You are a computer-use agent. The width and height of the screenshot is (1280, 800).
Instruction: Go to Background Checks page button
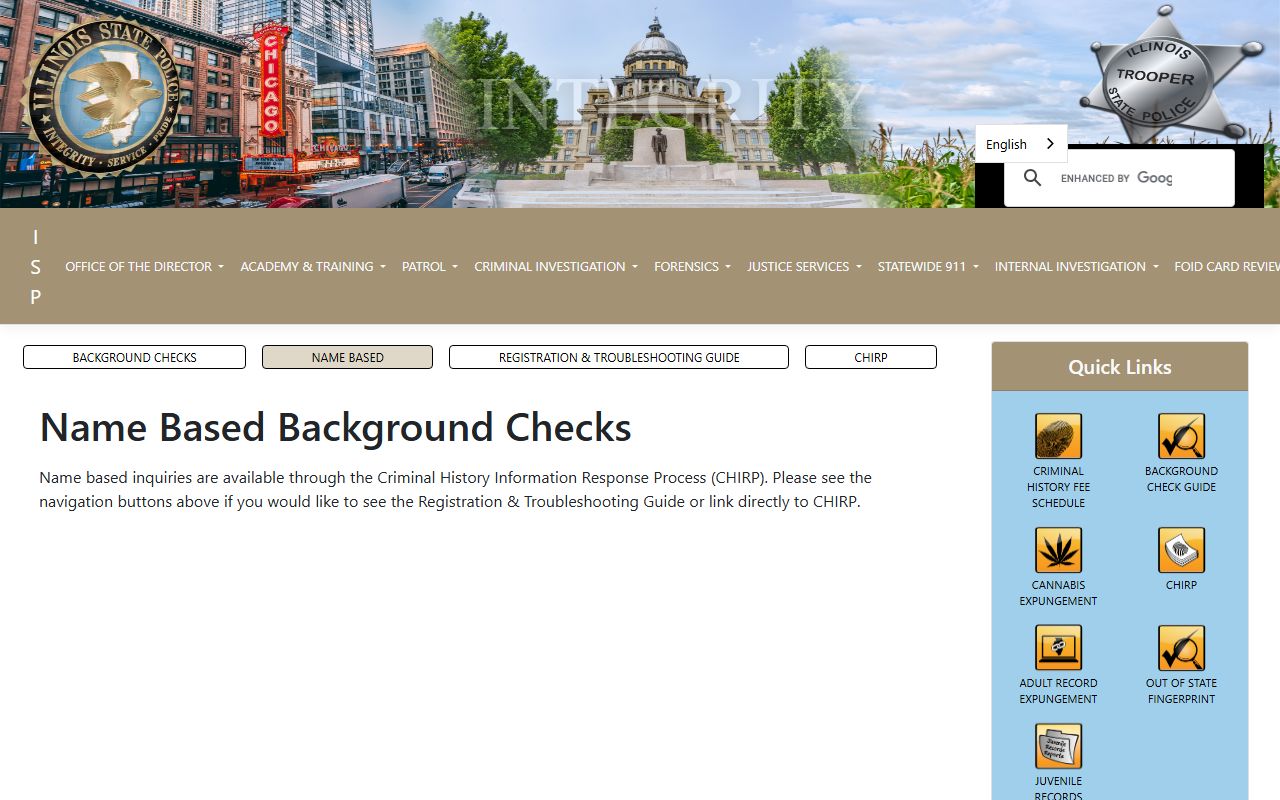click(x=134, y=357)
